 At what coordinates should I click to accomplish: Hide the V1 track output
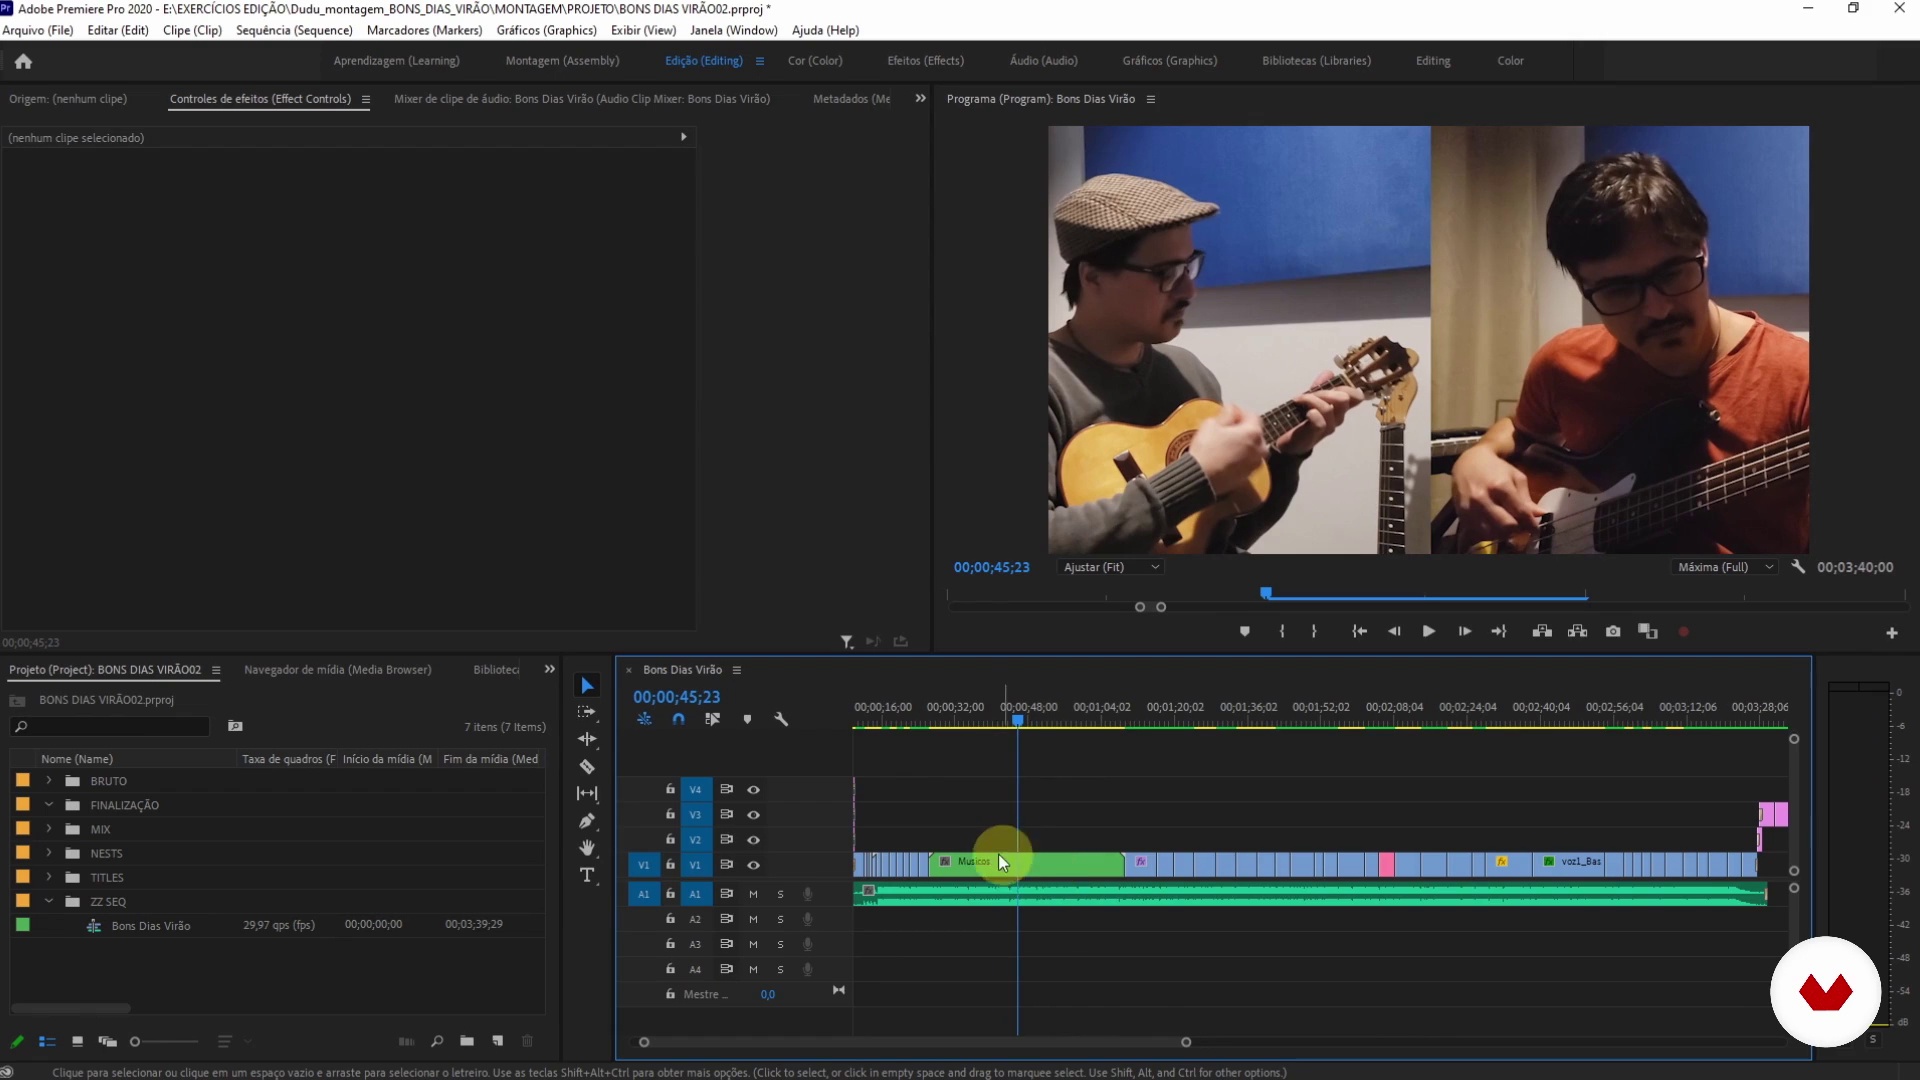[x=754, y=865]
